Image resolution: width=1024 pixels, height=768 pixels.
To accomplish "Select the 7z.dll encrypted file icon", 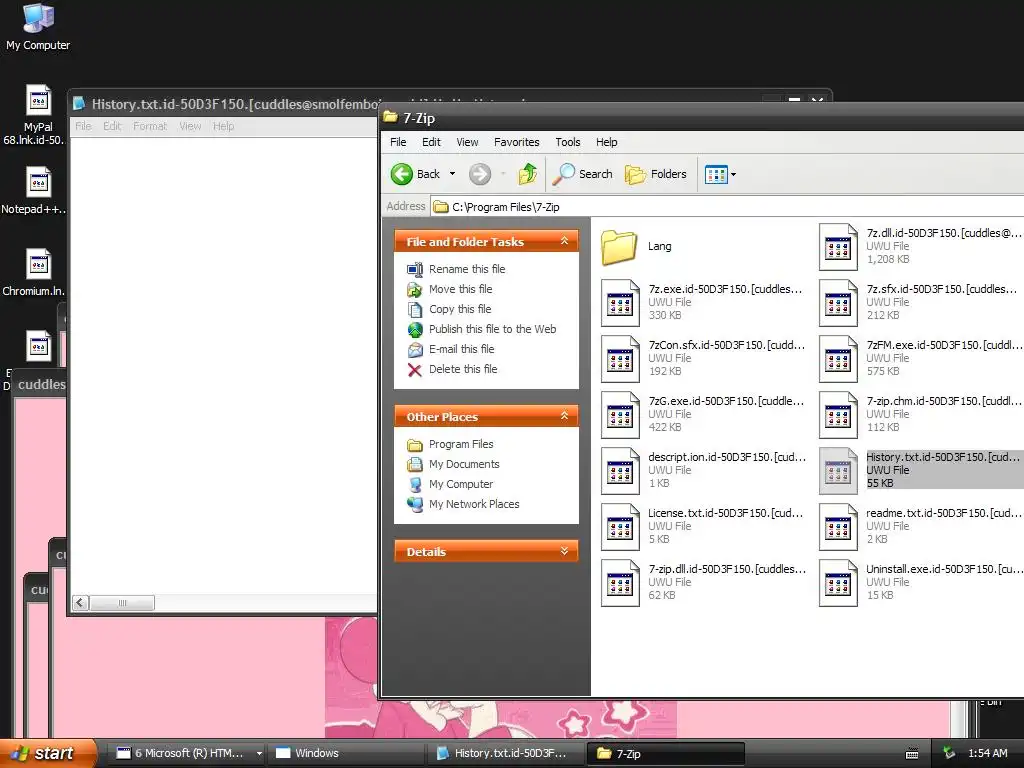I will 838,247.
